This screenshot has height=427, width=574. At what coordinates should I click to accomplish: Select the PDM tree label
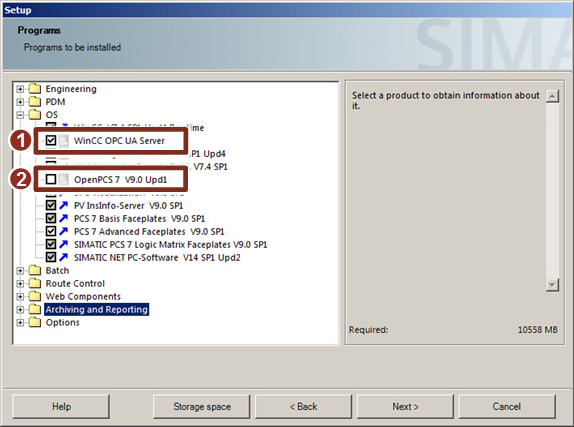[55, 102]
